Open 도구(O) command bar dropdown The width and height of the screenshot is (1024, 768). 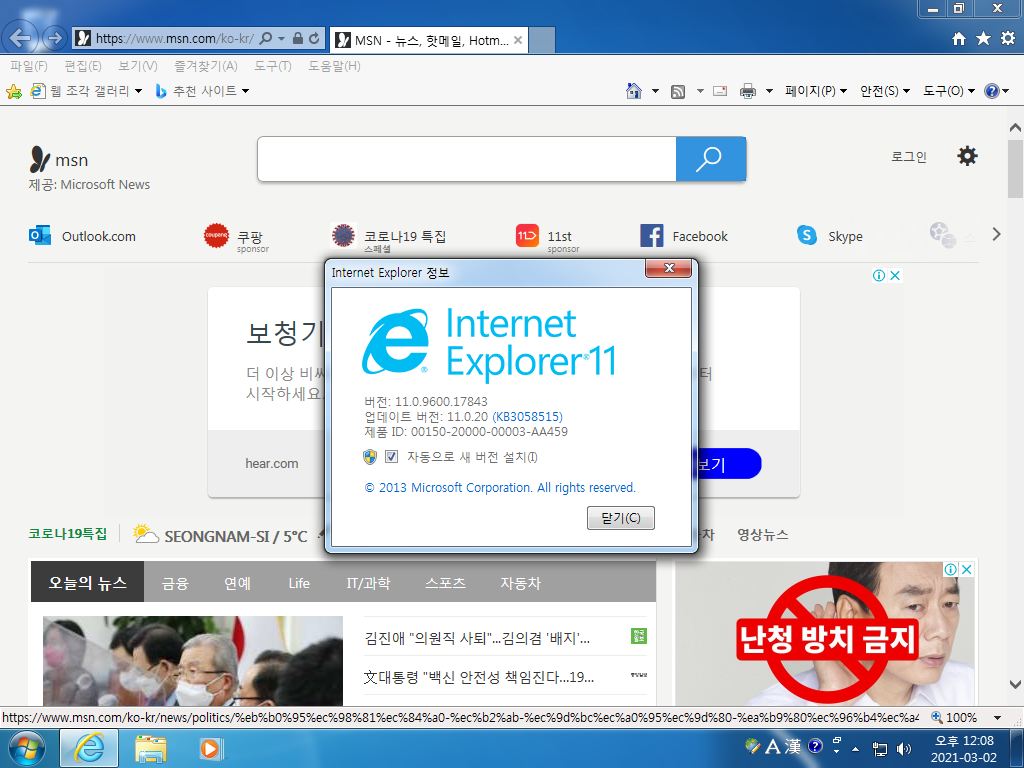pyautogui.click(x=948, y=91)
